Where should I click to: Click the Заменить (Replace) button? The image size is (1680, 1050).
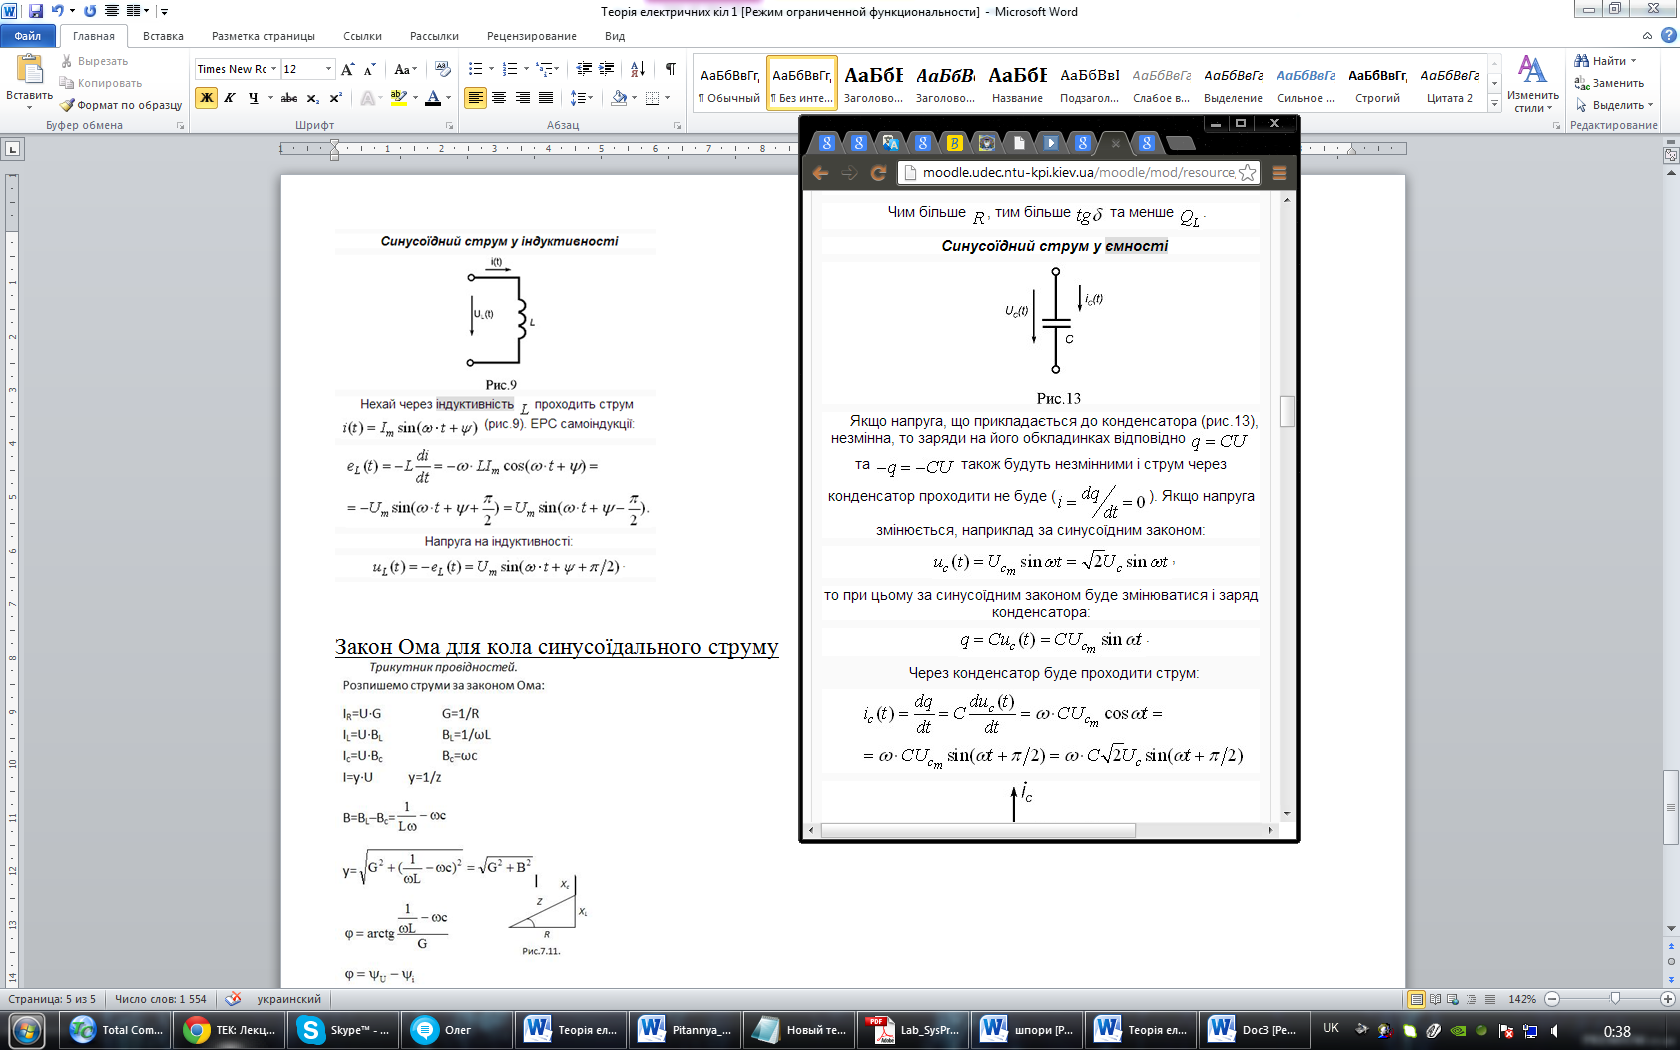click(1609, 83)
